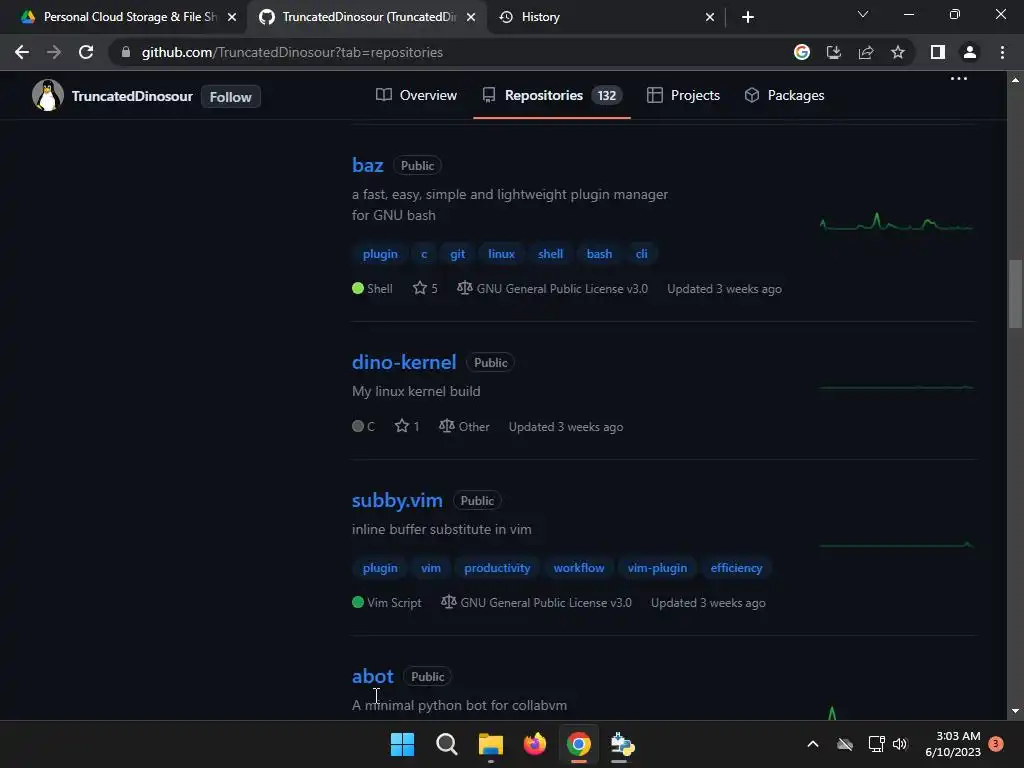Click the volume icon in system tray
The height and width of the screenshot is (768, 1024).
(900, 744)
